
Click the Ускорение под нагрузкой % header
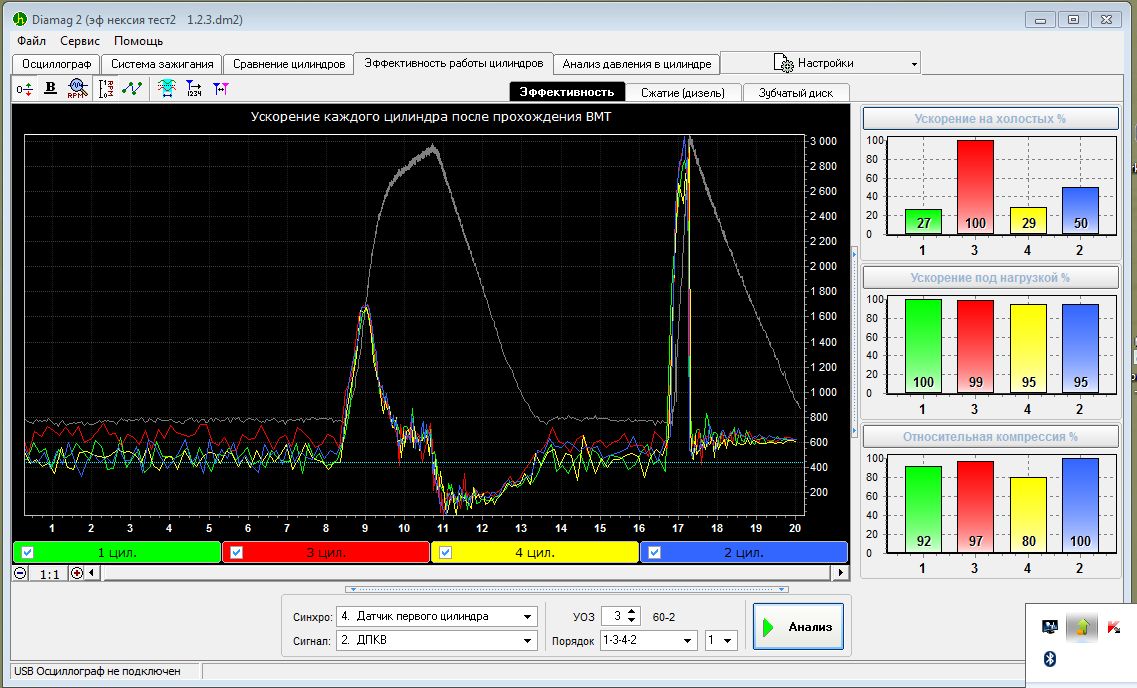(x=990, y=278)
